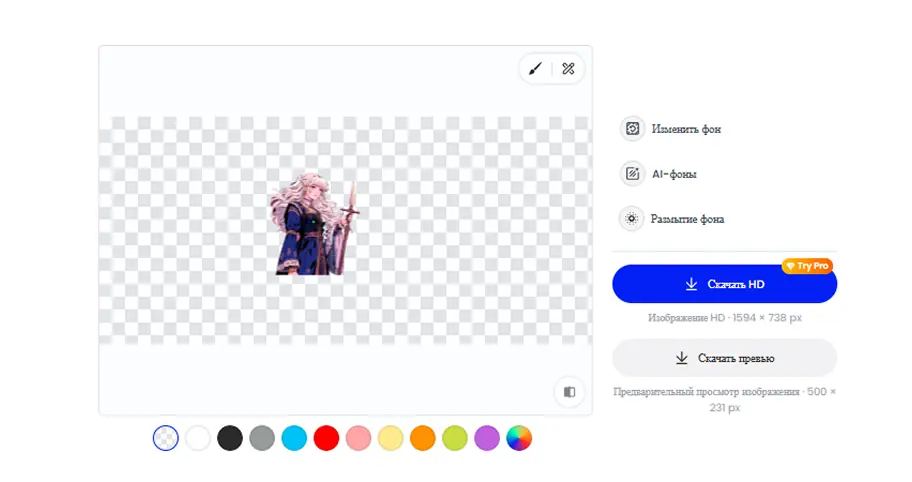Click the Скачать HD button
This screenshot has width=912, height=482.
725,284
